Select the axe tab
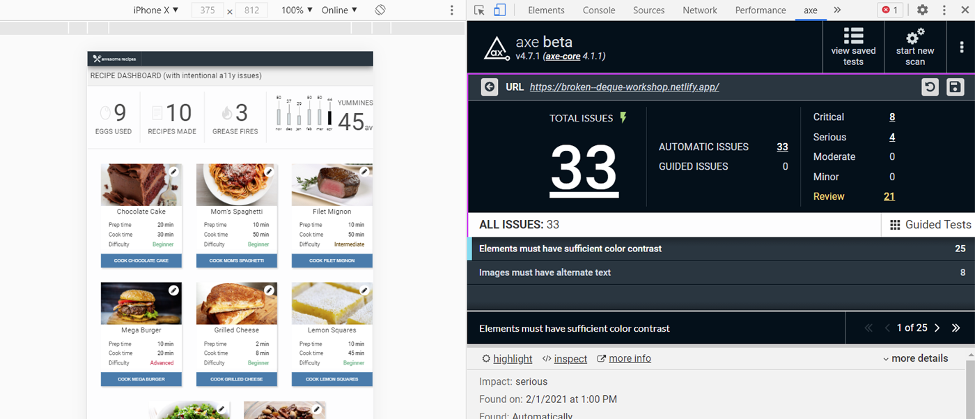 pyautogui.click(x=811, y=10)
